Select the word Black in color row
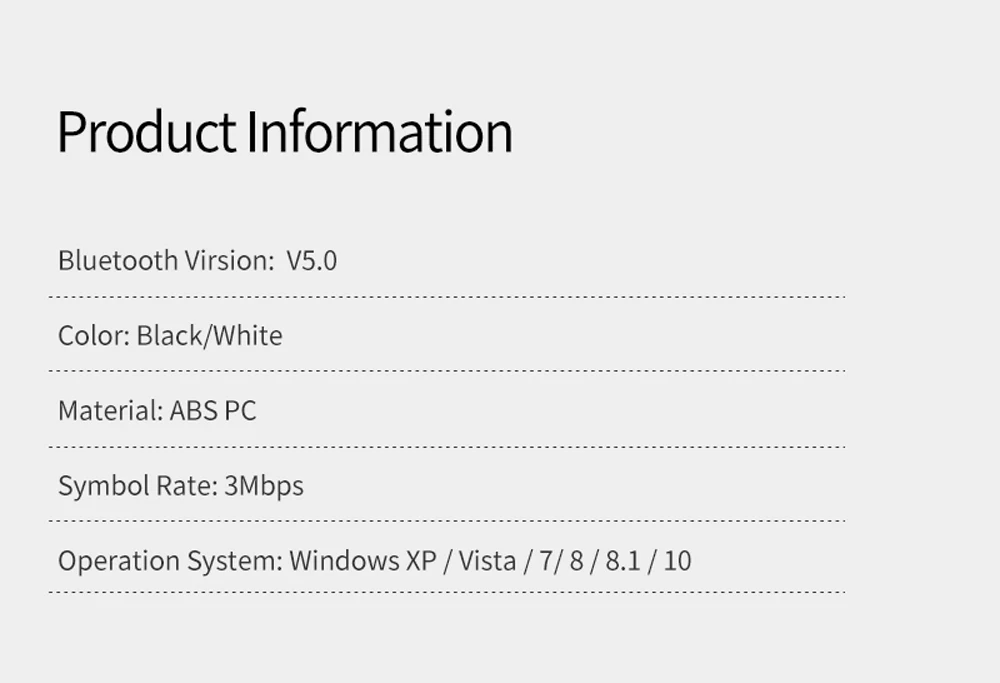The height and width of the screenshot is (683, 1000). [168, 336]
